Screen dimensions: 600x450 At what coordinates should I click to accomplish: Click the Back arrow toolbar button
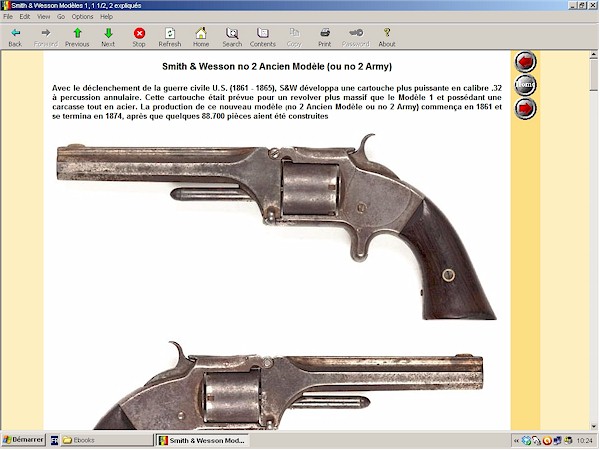click(15, 38)
